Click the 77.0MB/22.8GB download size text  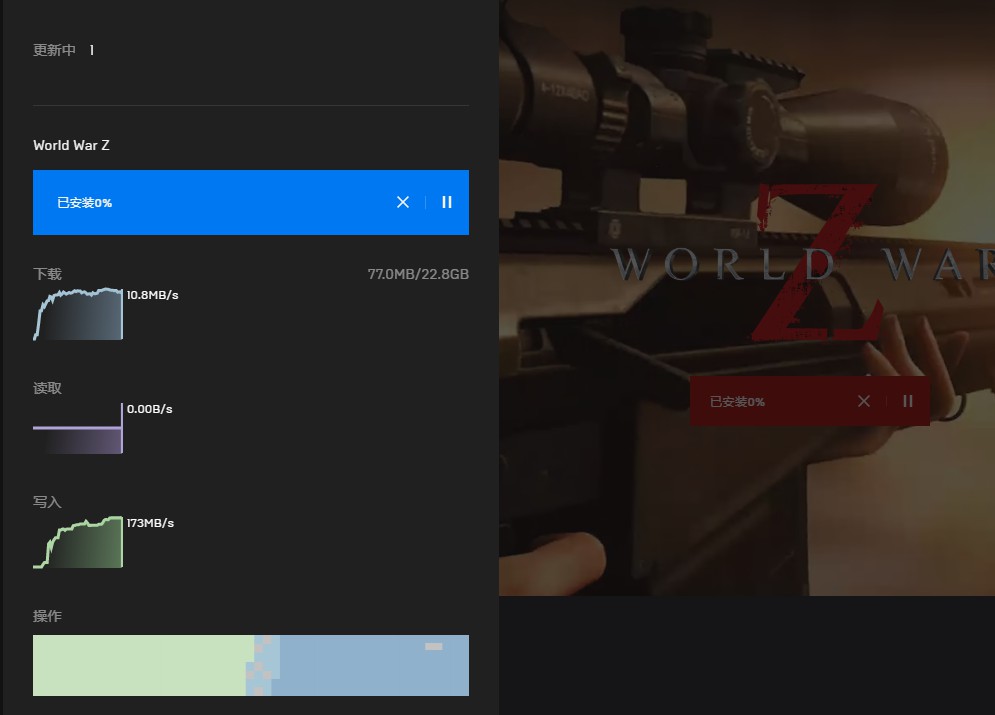[x=418, y=274]
